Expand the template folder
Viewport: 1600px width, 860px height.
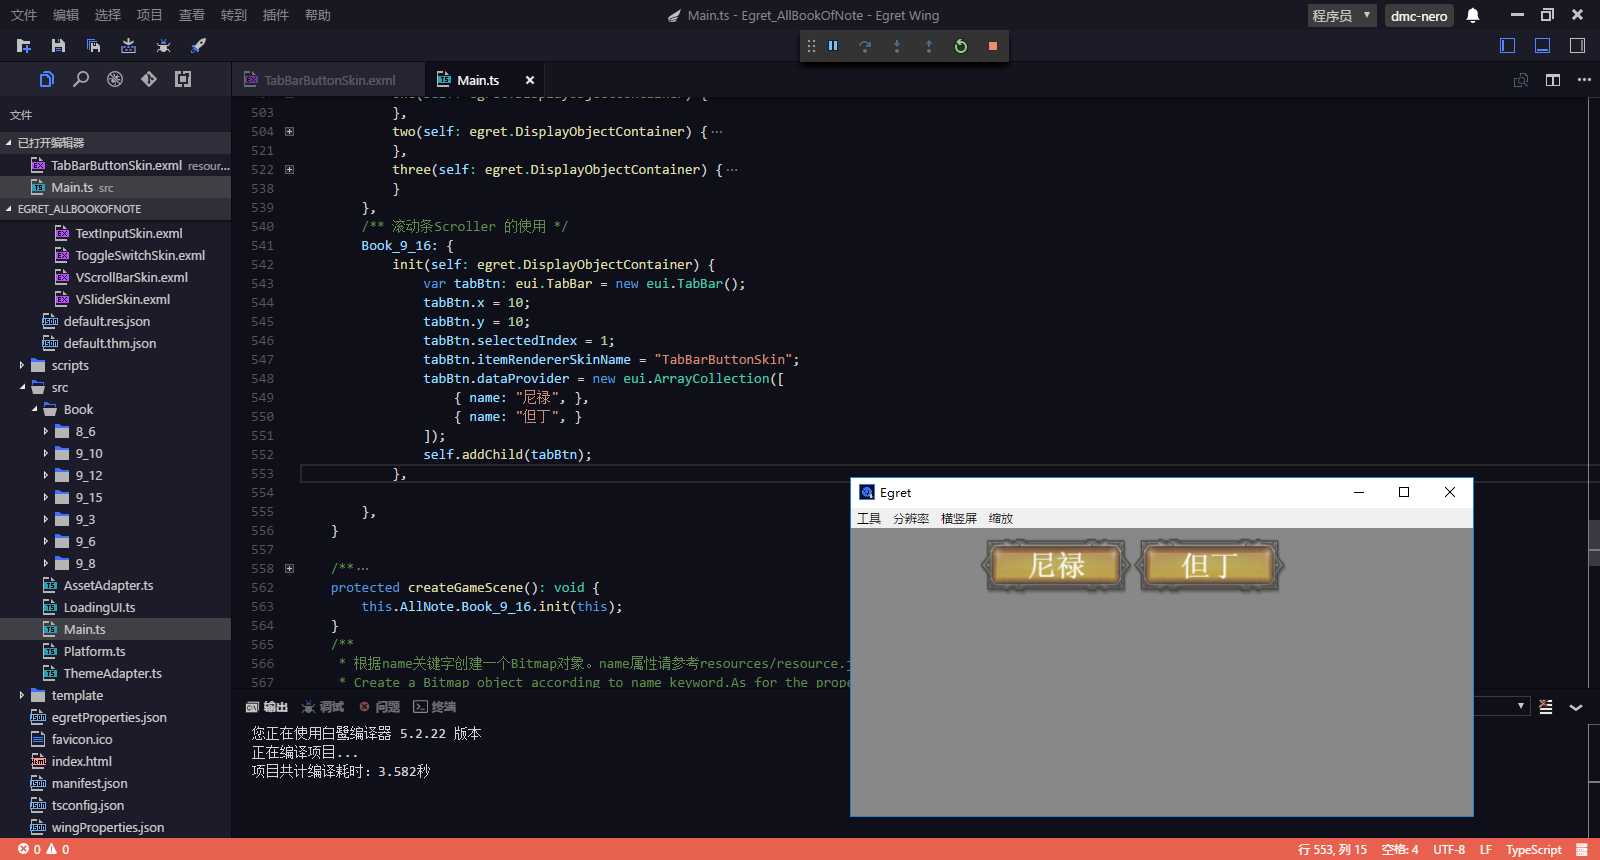tap(22, 695)
